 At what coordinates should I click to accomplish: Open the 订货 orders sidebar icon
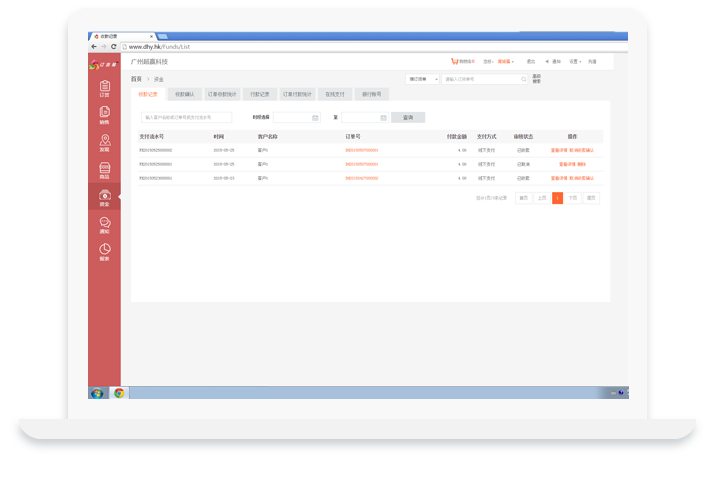(104, 87)
